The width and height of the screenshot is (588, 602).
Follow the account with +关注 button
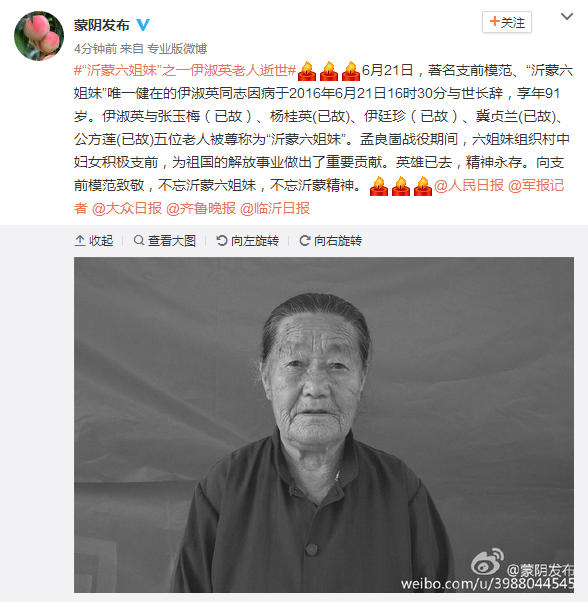pyautogui.click(x=507, y=22)
